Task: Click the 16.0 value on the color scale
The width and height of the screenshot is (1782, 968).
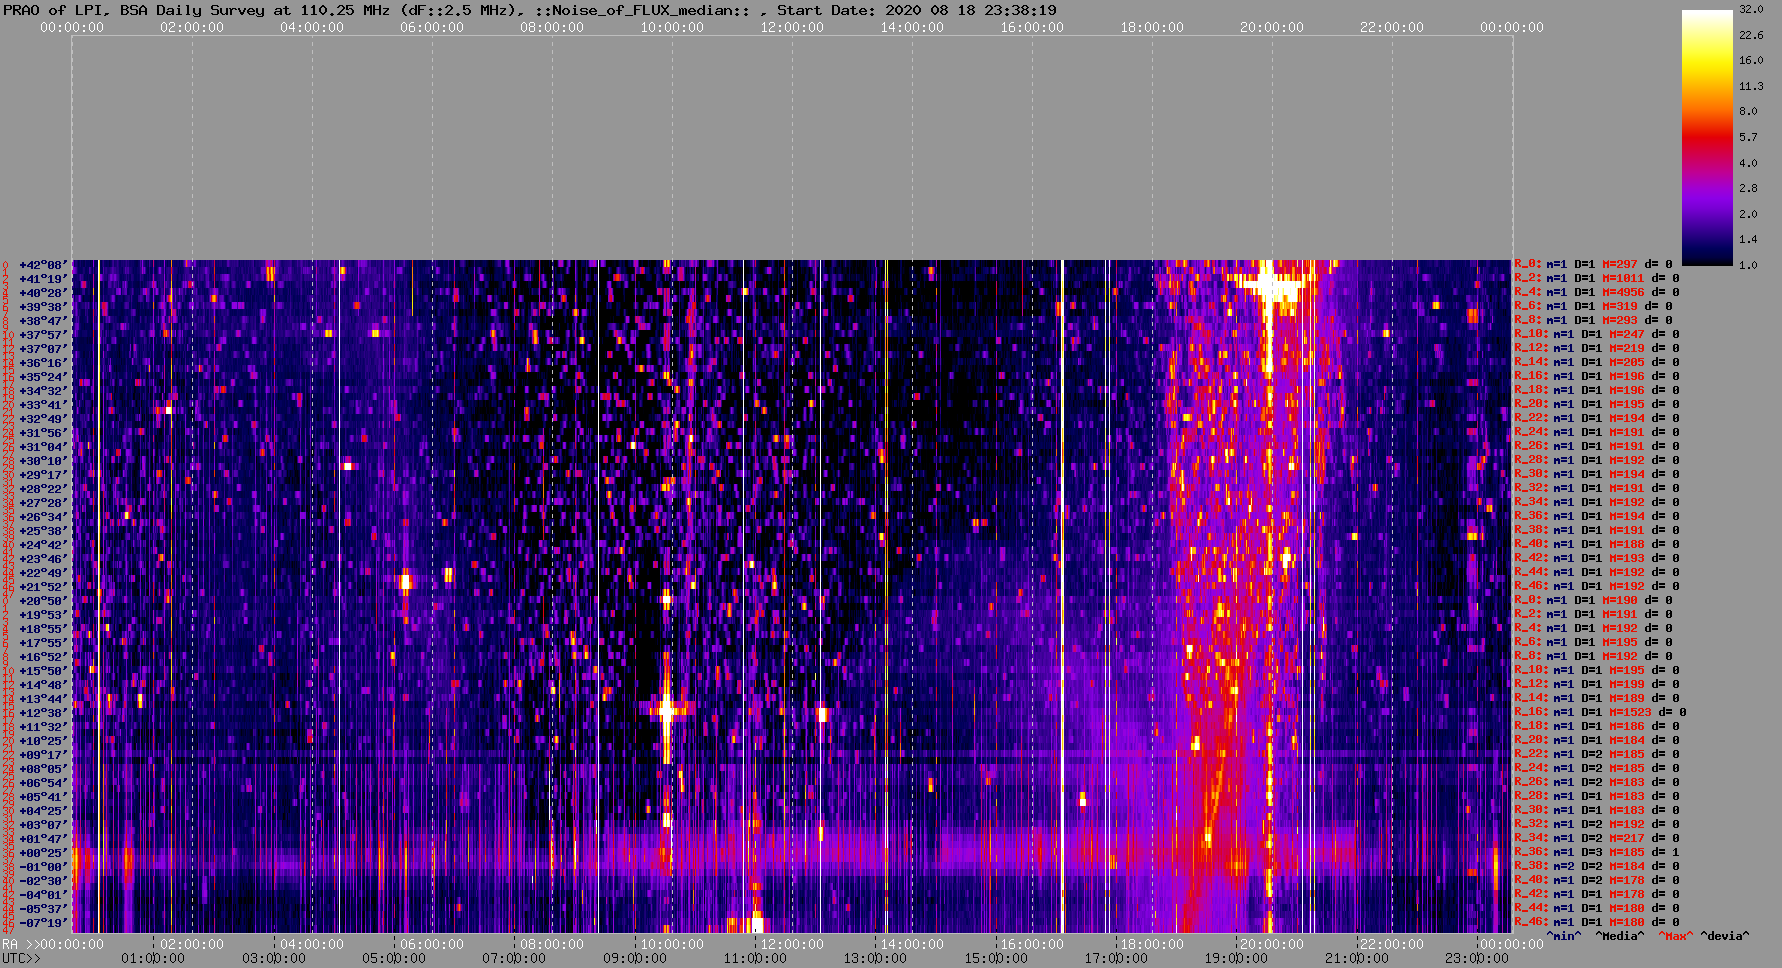Action: point(1751,61)
